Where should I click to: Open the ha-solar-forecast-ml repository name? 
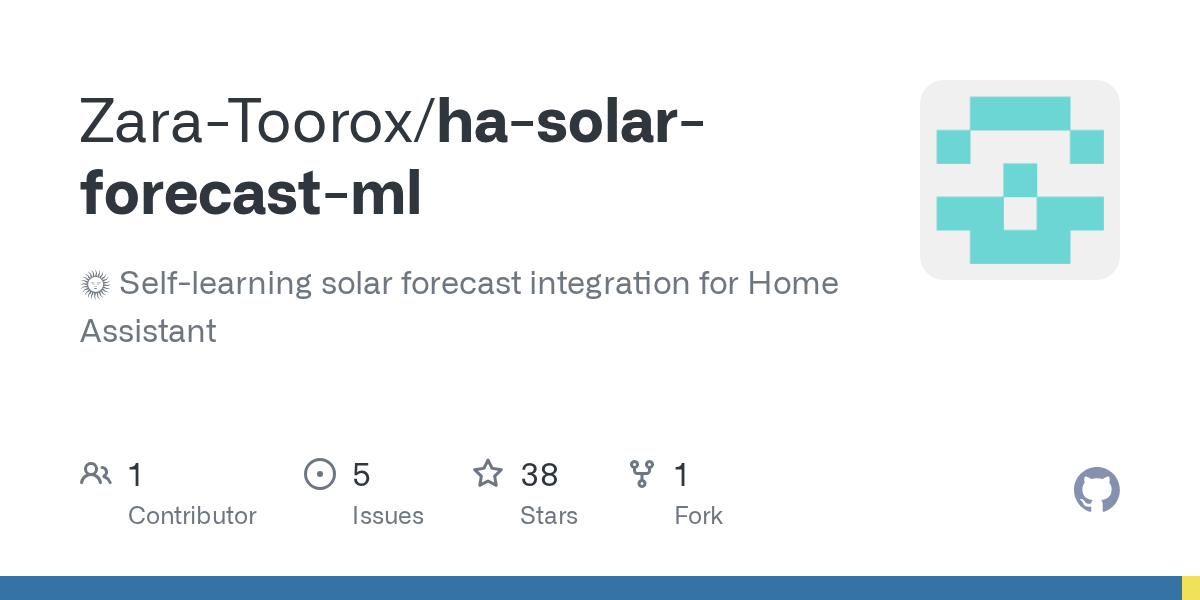pos(392,157)
